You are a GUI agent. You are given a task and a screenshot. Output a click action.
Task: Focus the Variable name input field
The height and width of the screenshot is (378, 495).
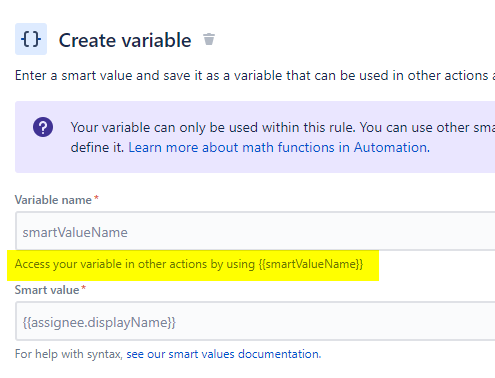pyautogui.click(x=255, y=231)
